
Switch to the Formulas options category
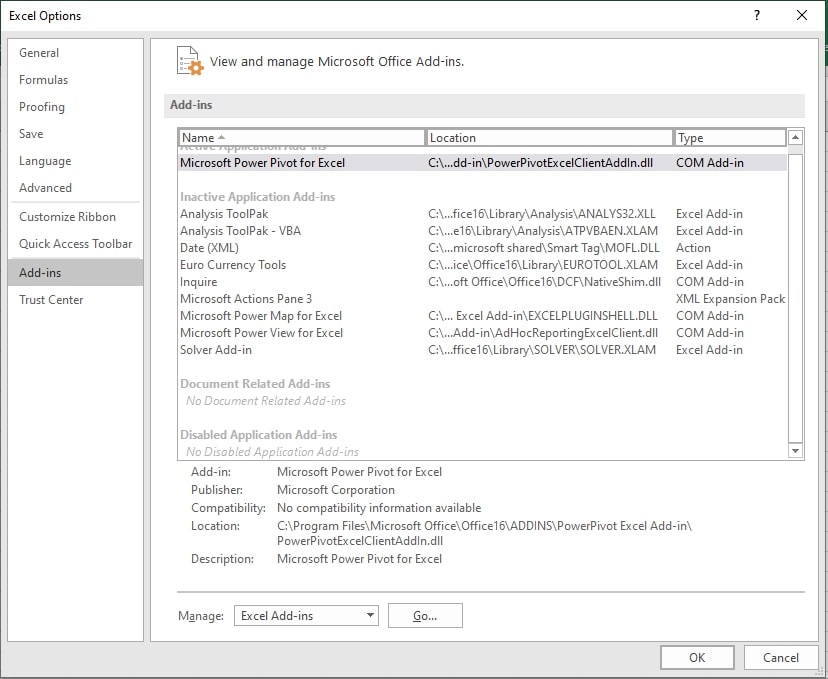tap(44, 80)
